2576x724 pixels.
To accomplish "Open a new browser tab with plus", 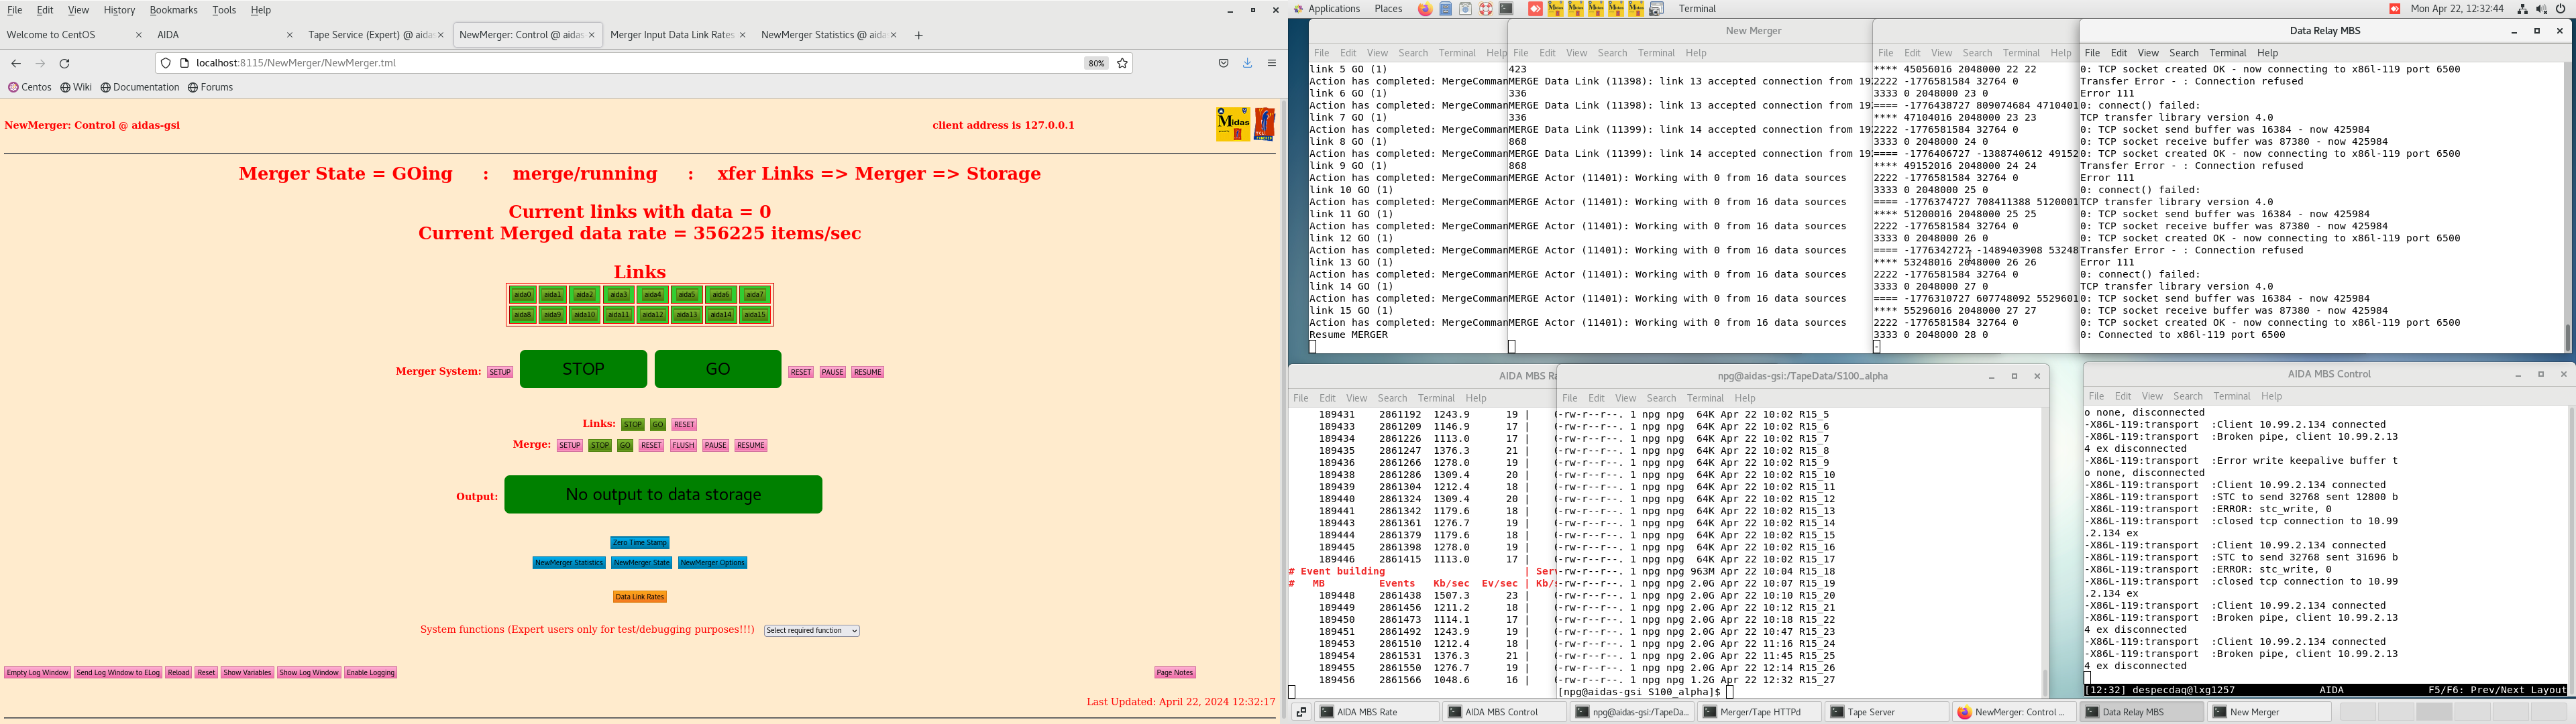I will [x=918, y=35].
